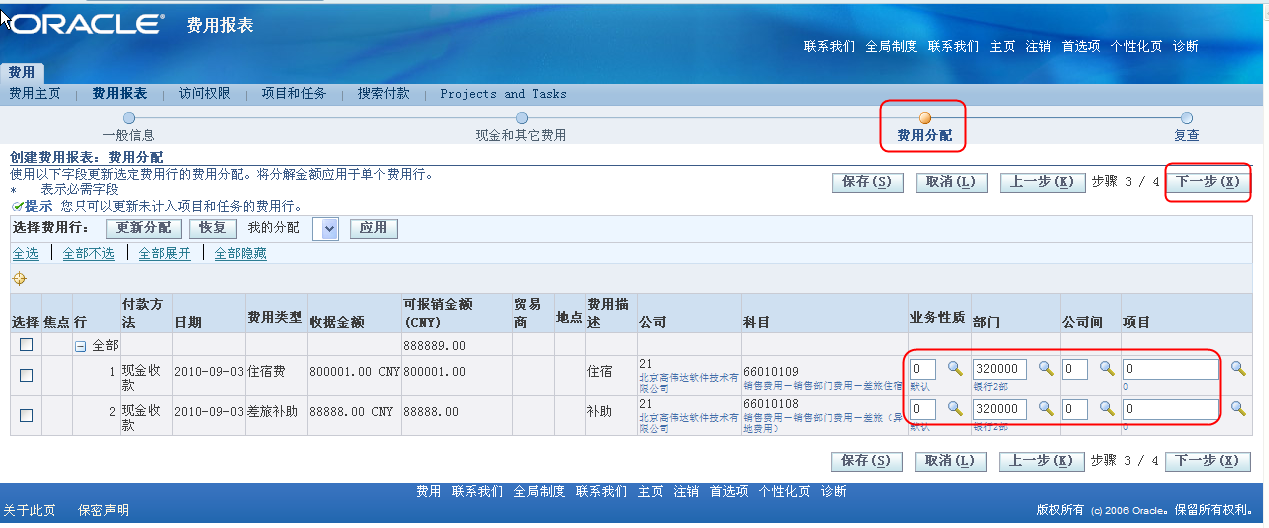Open 诊断 in the top header
Screen dimensions: 1269x528
pyautogui.click(x=1186, y=46)
